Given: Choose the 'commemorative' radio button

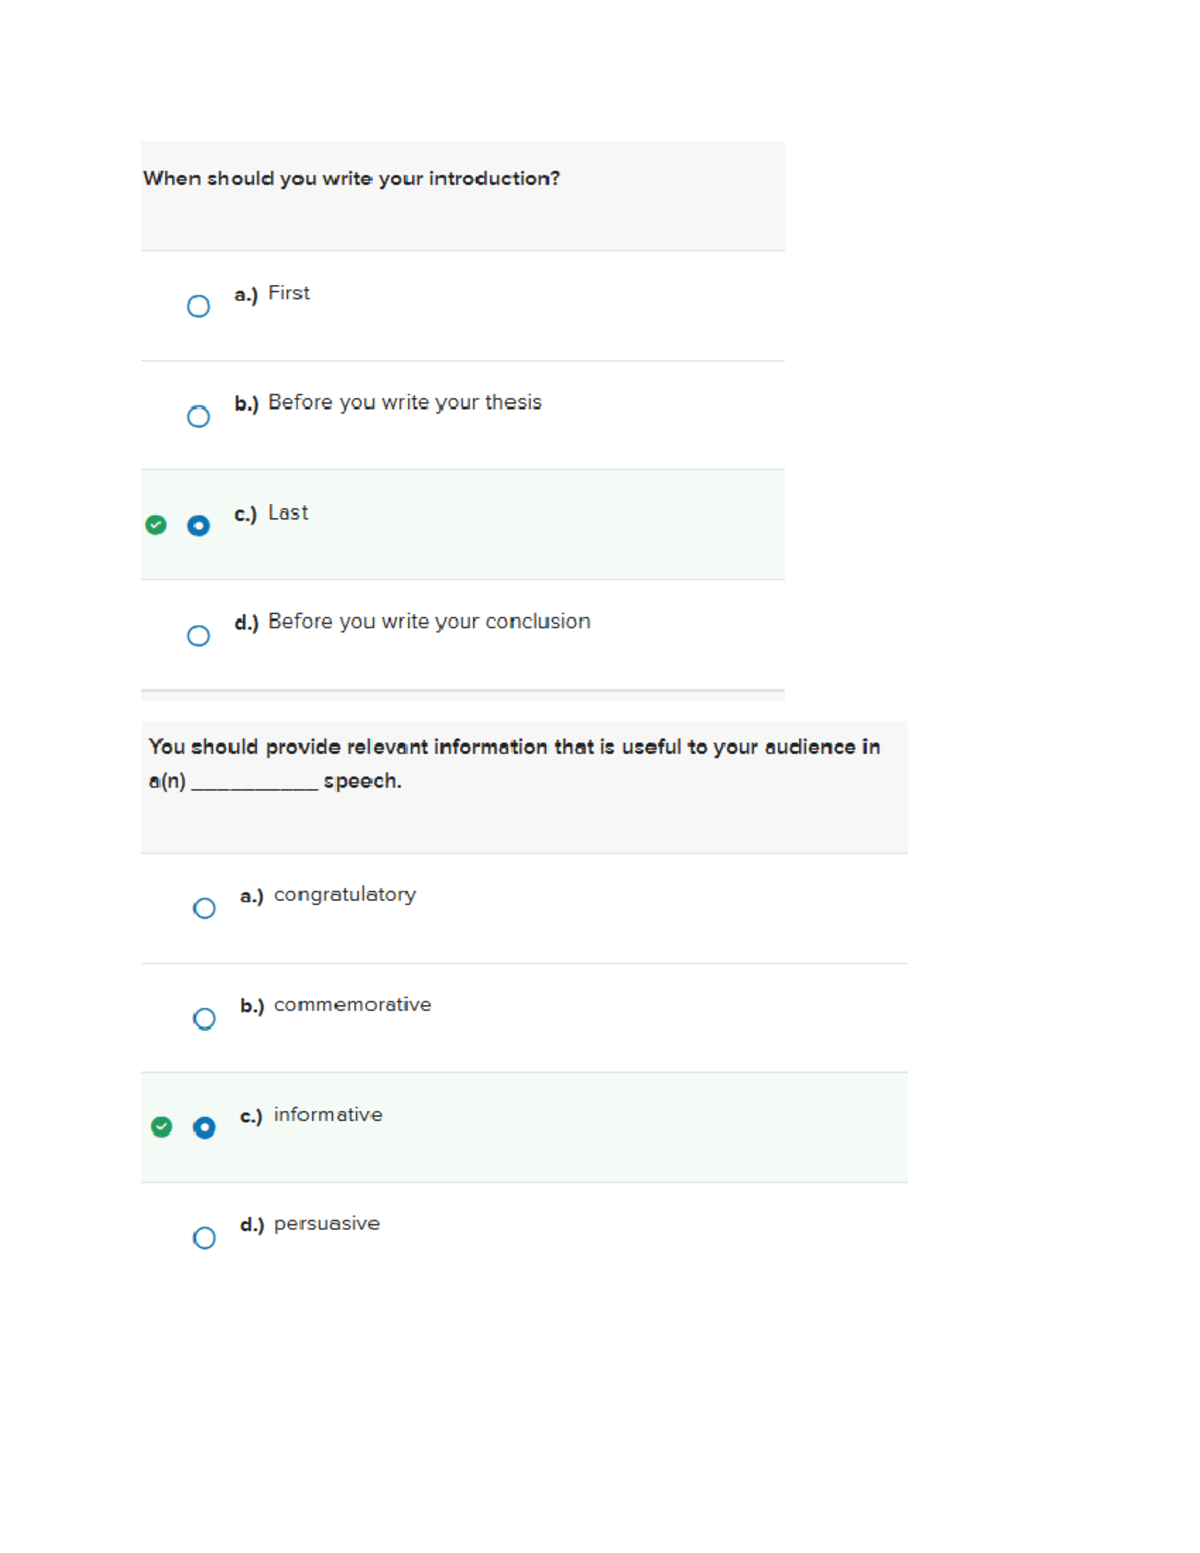Looking at the screenshot, I should coord(204,1018).
